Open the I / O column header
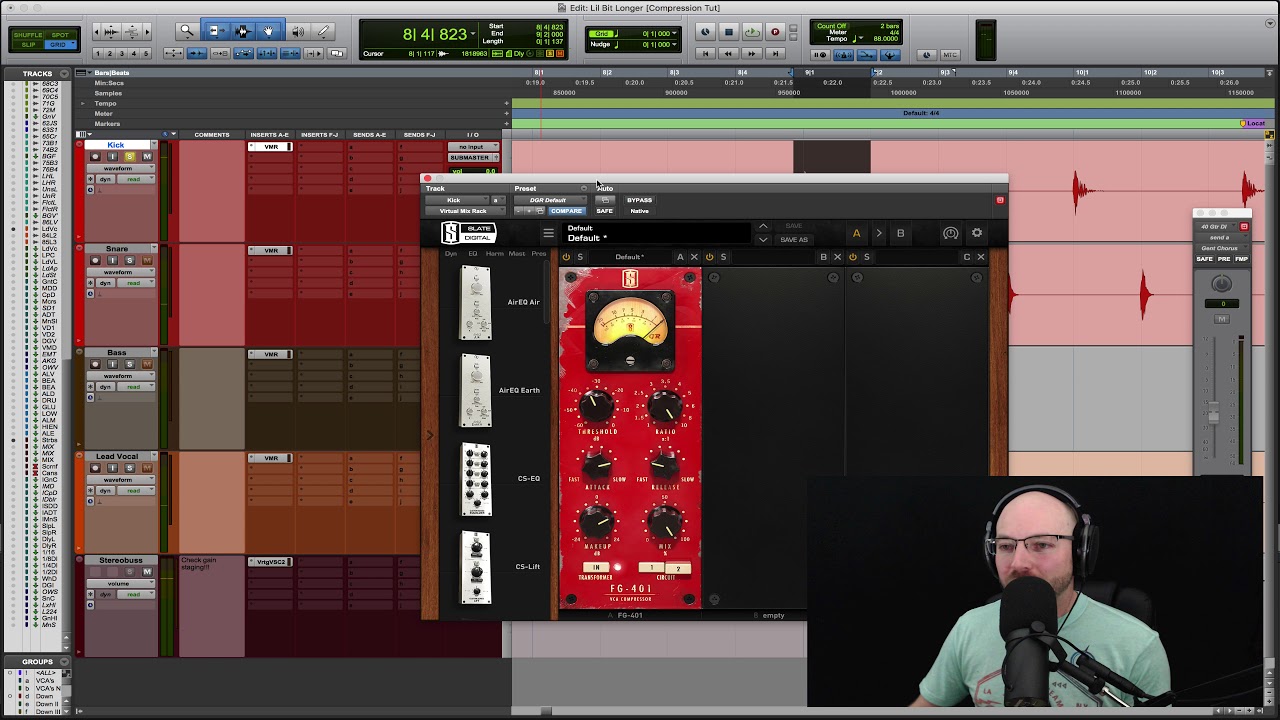 tap(472, 134)
